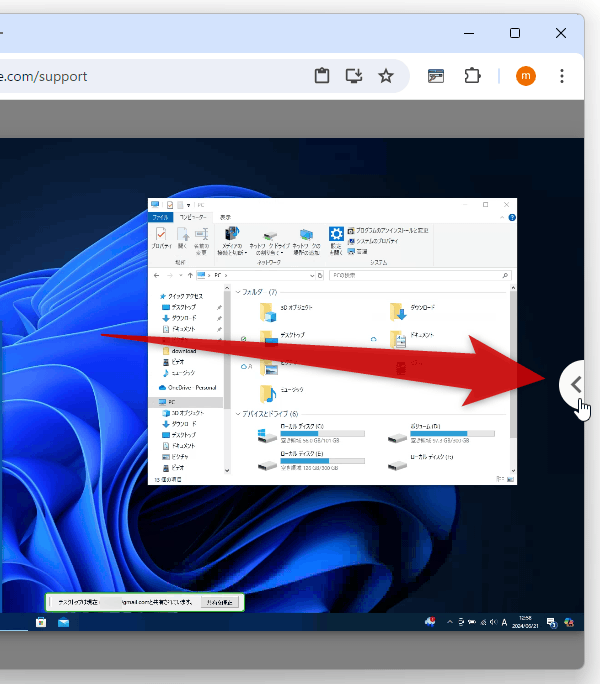The width and height of the screenshot is (600, 684).
Task: Show hidden tray icons caret
Action: tap(449, 622)
